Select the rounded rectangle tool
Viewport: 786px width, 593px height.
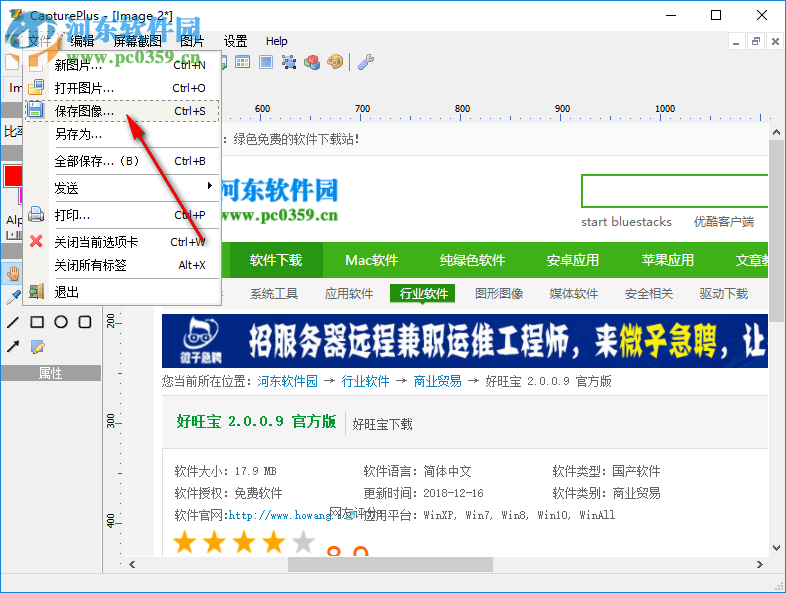[85, 322]
